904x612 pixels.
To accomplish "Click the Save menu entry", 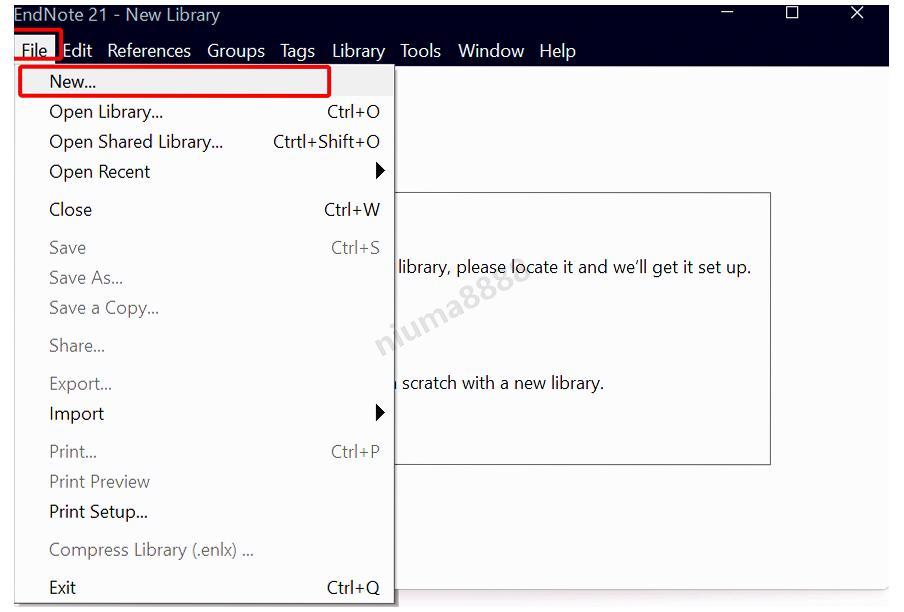I will tap(205, 247).
